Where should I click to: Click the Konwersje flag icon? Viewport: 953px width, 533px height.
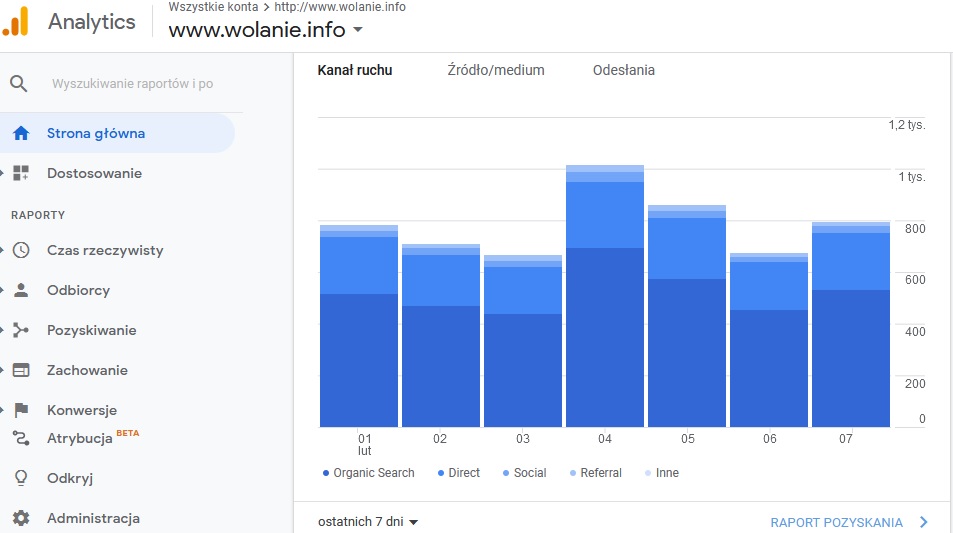click(21, 410)
